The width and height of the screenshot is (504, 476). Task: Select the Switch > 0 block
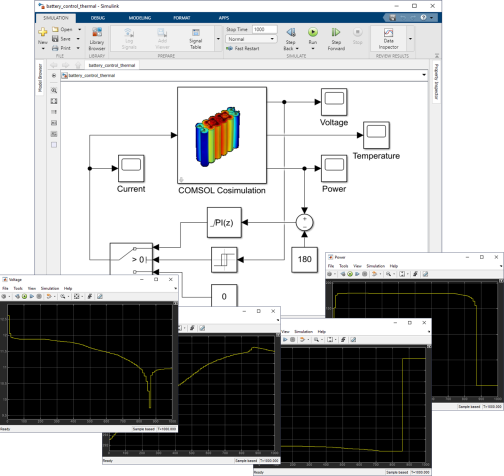(131, 259)
